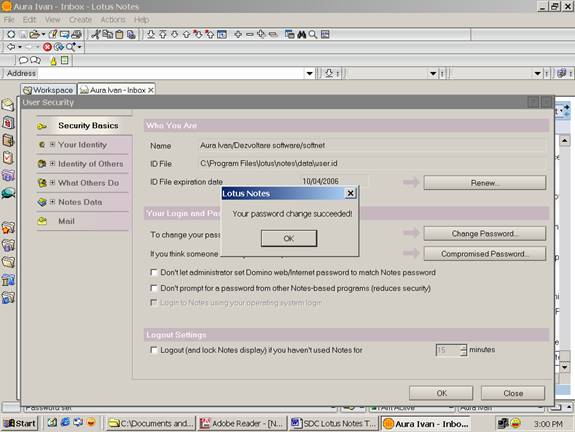Click the magnifier search icon in top toolbar
The image size is (575, 432).
pos(313,34)
